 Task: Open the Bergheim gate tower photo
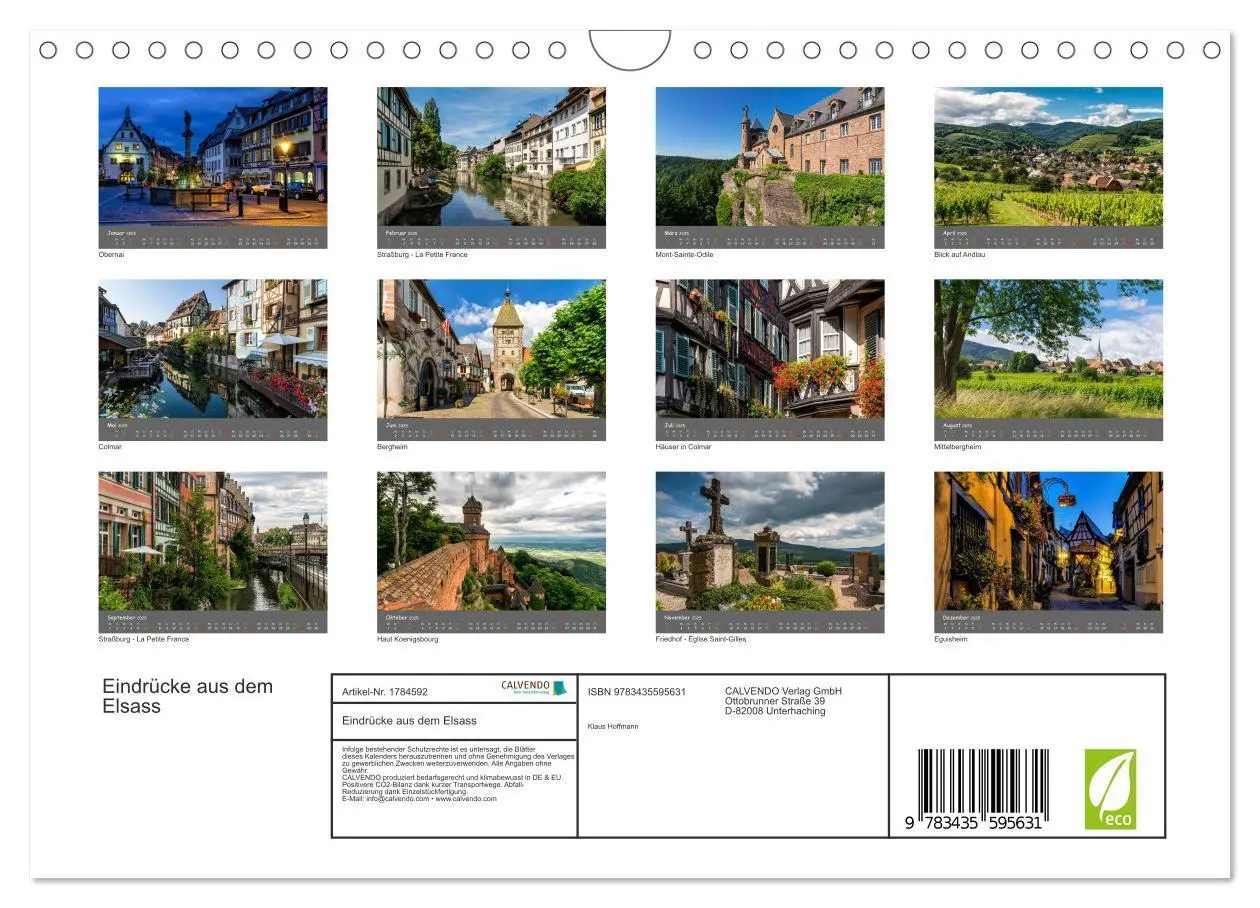[491, 348]
